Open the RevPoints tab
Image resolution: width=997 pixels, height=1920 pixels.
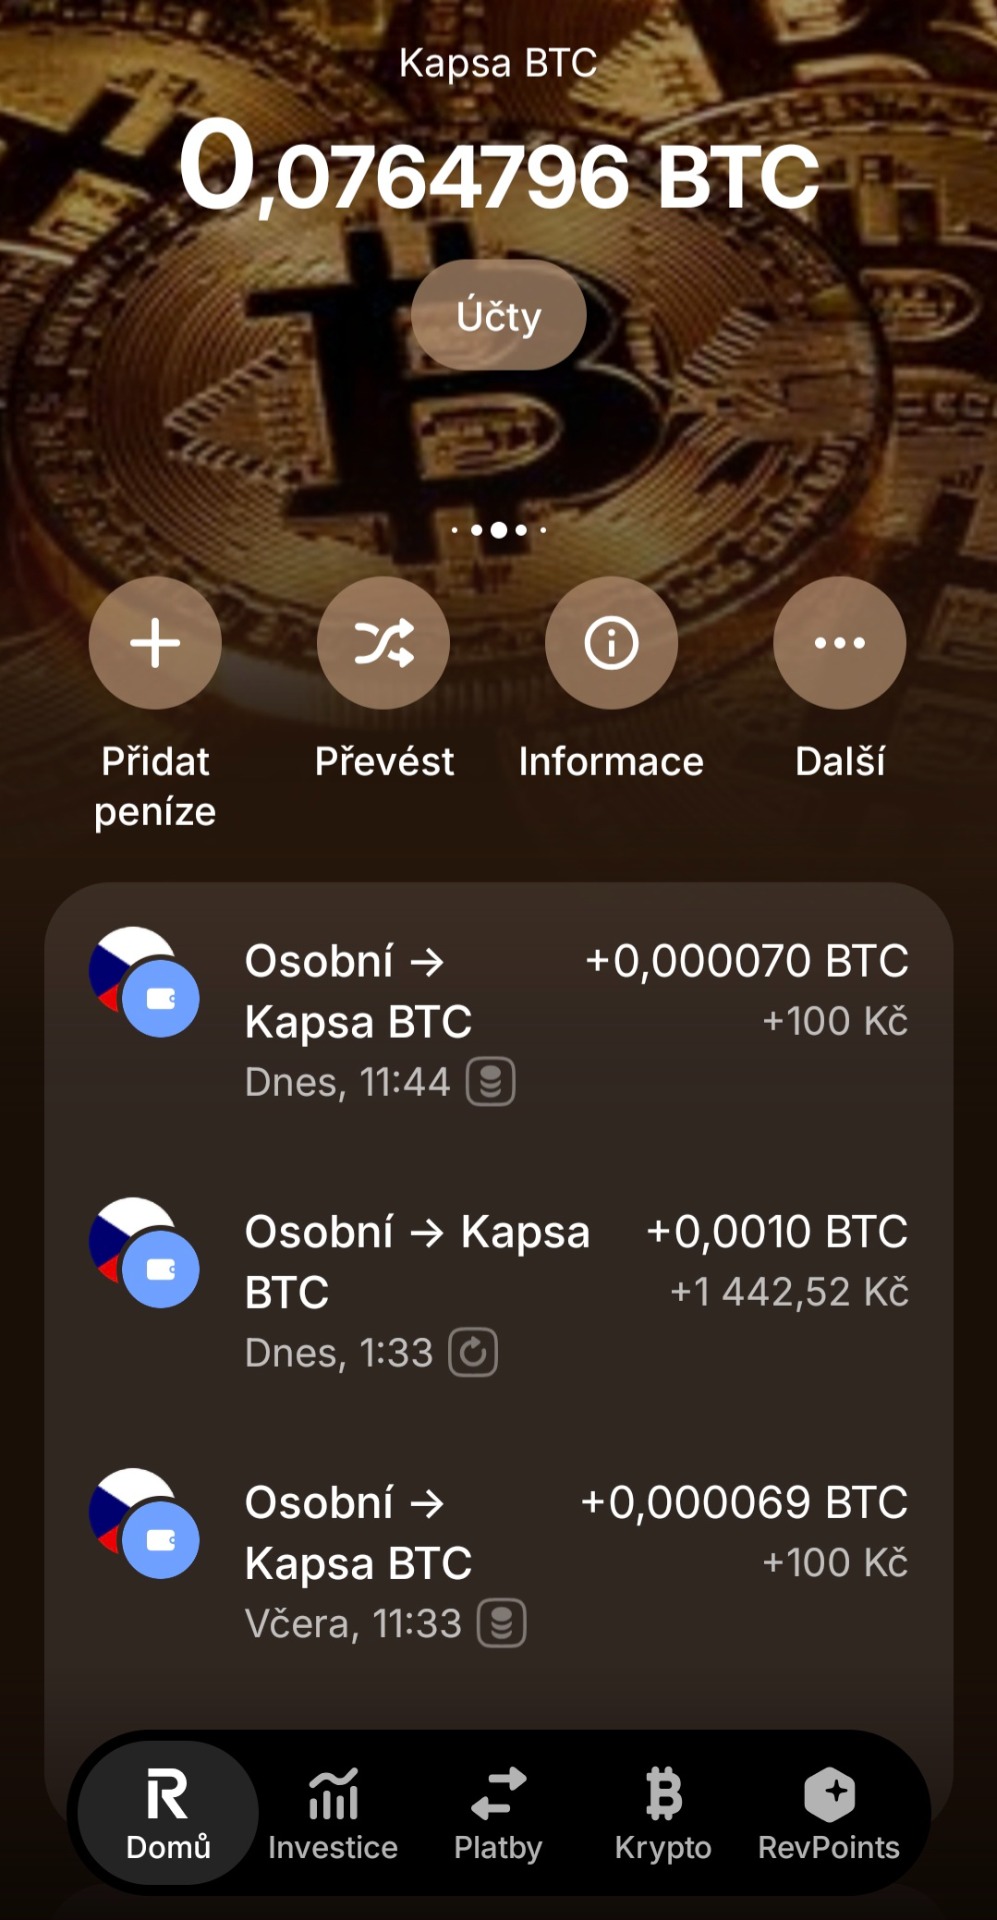coord(829,1813)
